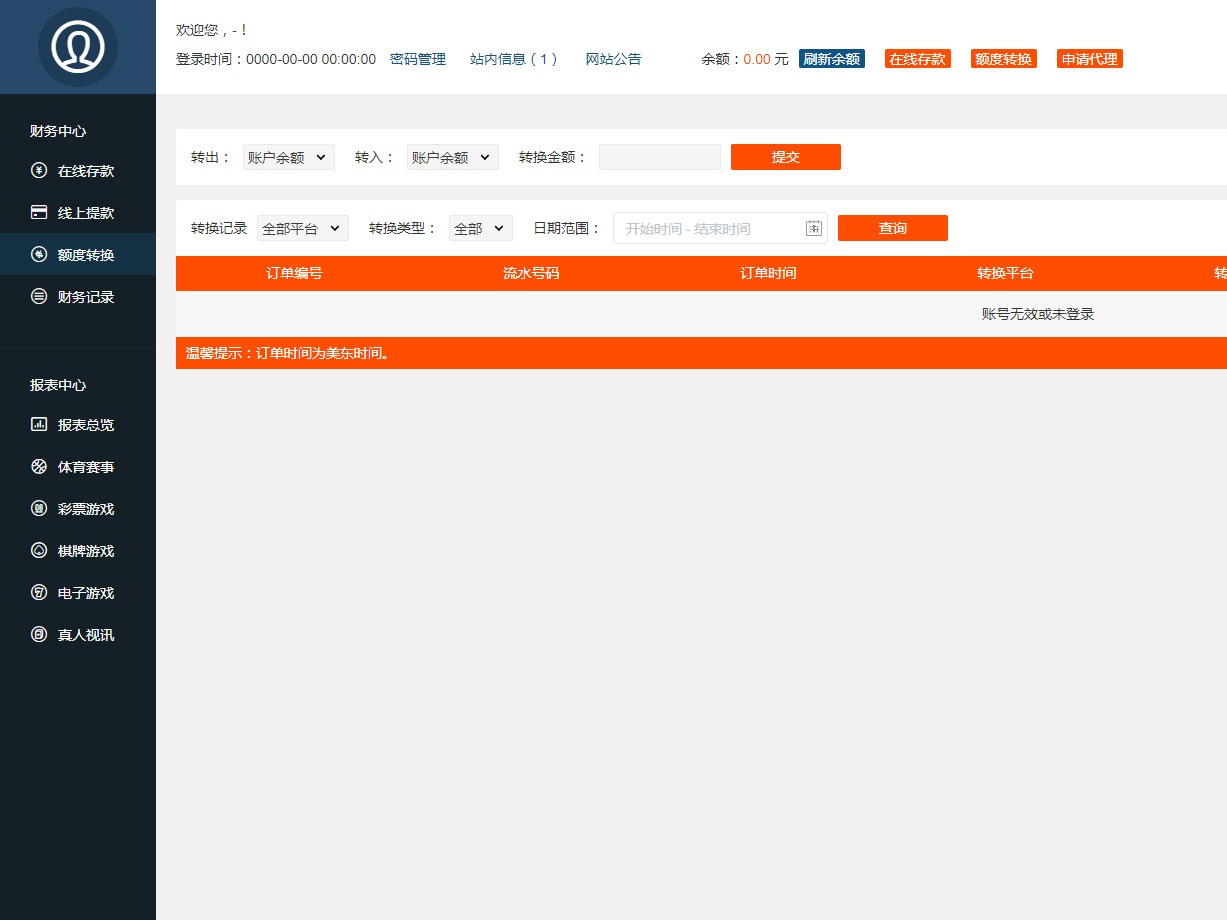Open the 真人视讯 live video icon
The image size is (1227, 920).
click(37, 634)
